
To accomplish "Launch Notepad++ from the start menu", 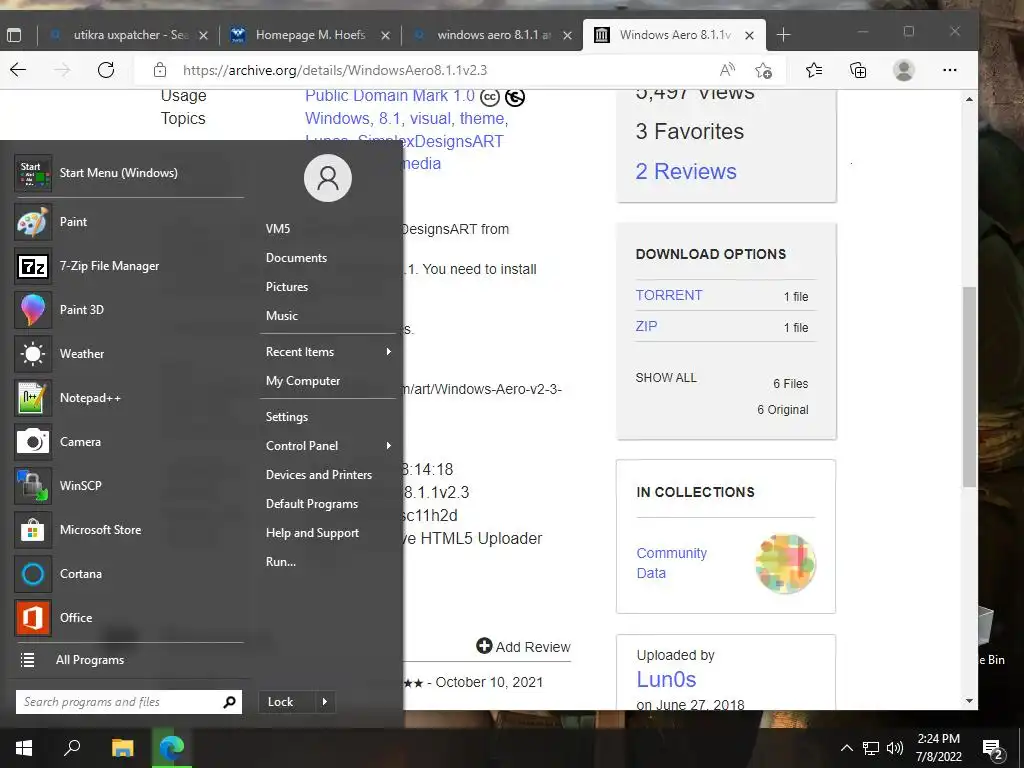I will (x=129, y=398).
